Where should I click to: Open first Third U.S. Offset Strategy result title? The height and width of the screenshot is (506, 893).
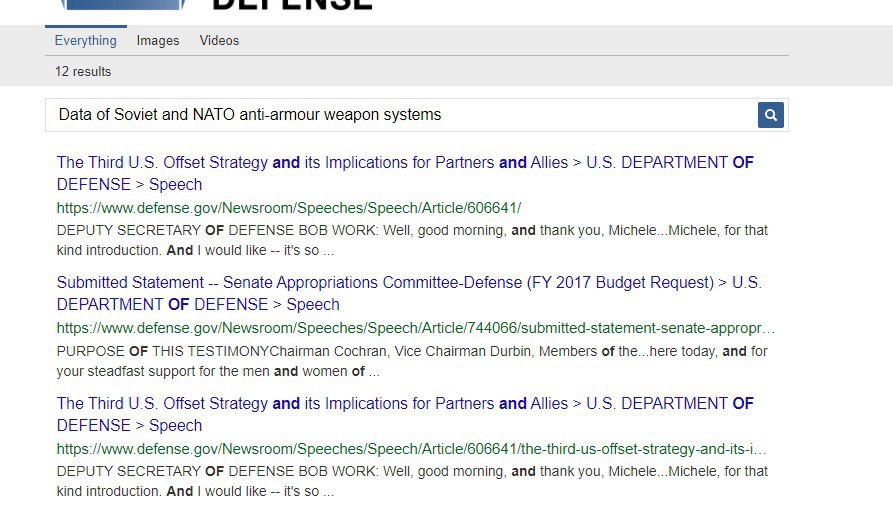click(405, 173)
